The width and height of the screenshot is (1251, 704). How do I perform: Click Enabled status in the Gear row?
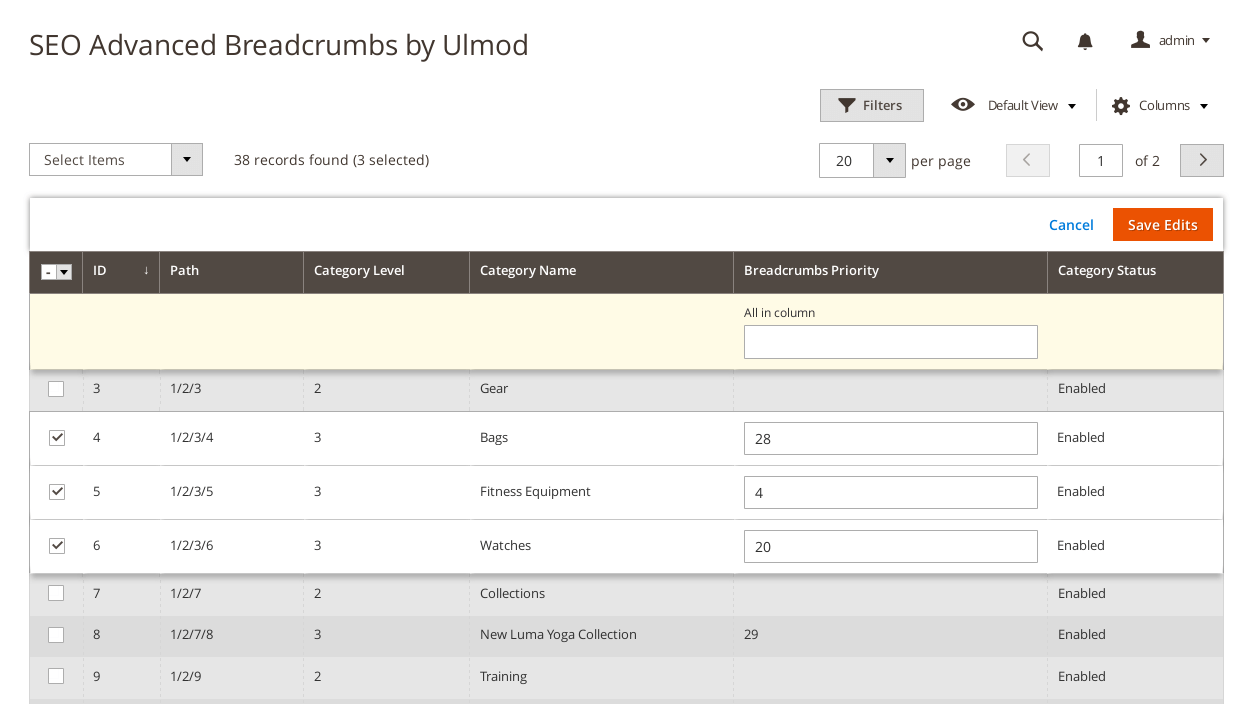[x=1082, y=388]
